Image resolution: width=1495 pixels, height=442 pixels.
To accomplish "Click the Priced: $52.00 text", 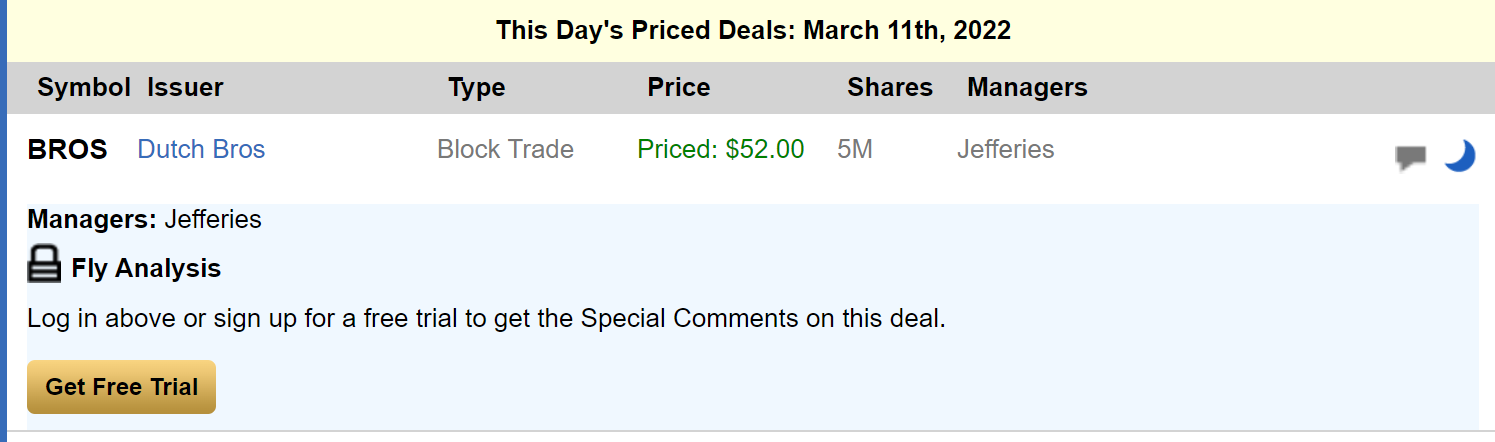I will pos(721,150).
